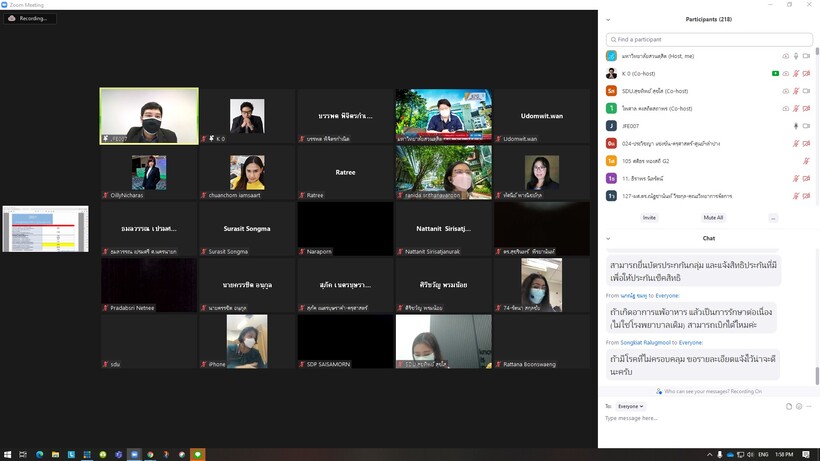Click the Find a participant search field
820x461 pixels.
tap(709, 39)
